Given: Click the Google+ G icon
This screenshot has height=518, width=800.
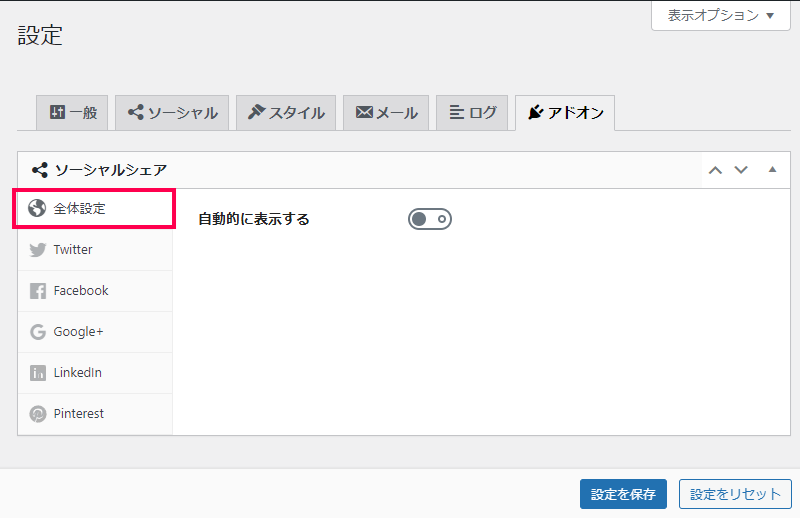Looking at the screenshot, I should [x=38, y=332].
